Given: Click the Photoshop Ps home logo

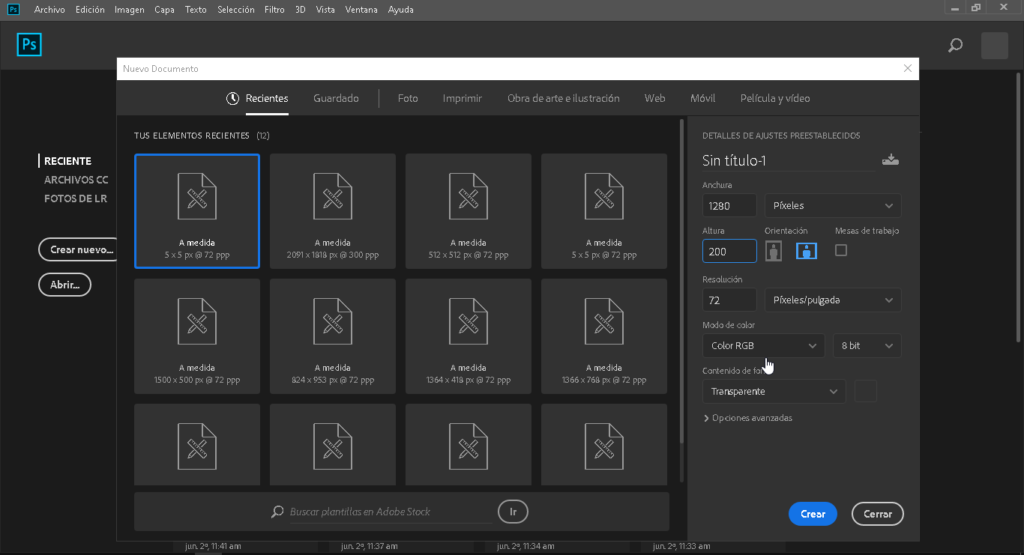Looking at the screenshot, I should tap(29, 44).
